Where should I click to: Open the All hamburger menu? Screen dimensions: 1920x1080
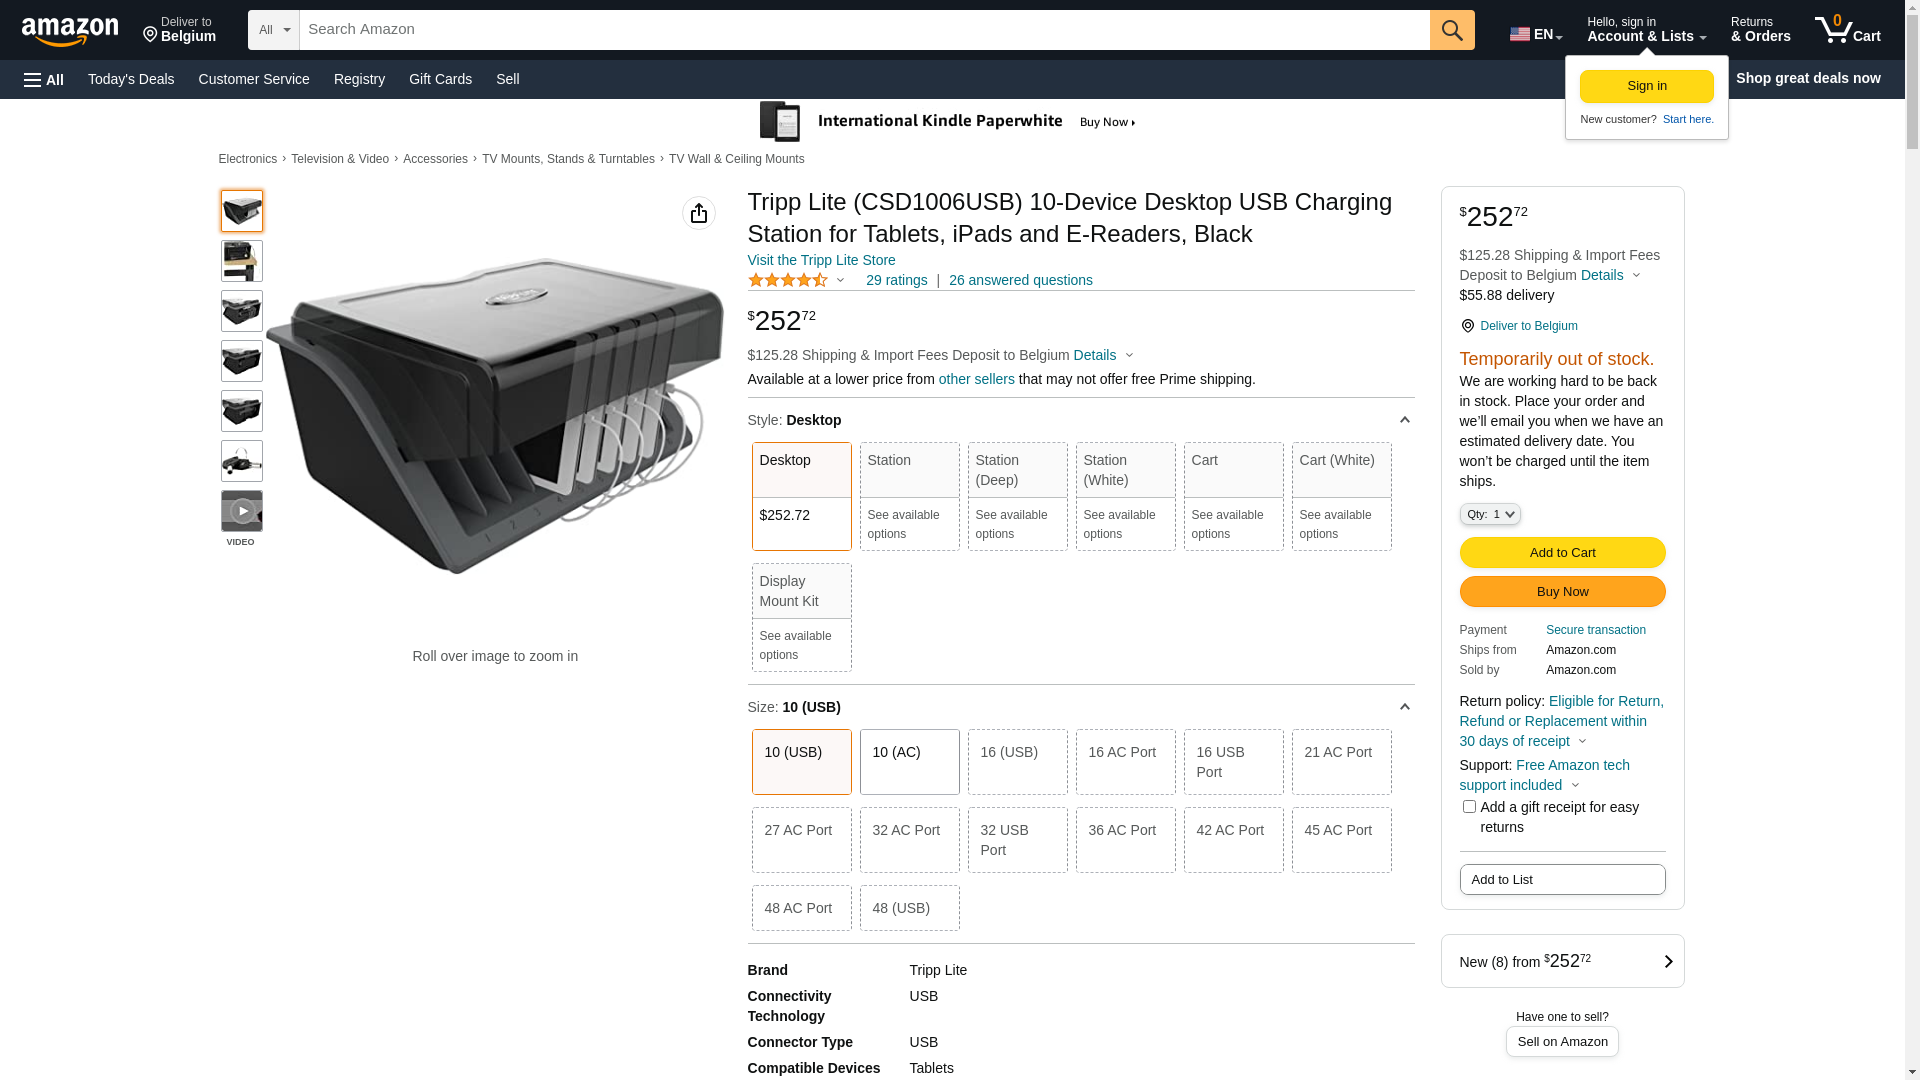44,80
